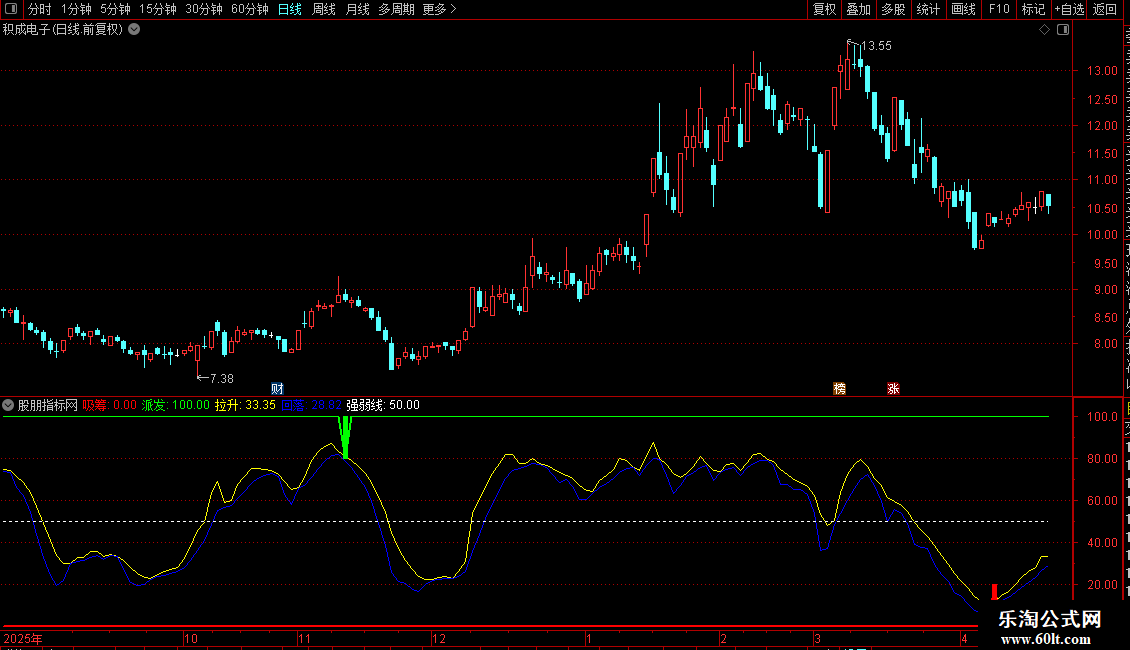Viewport: 1130px width, 650px height.
Task: Switch to 5分钟 period
Action: tap(115, 9)
